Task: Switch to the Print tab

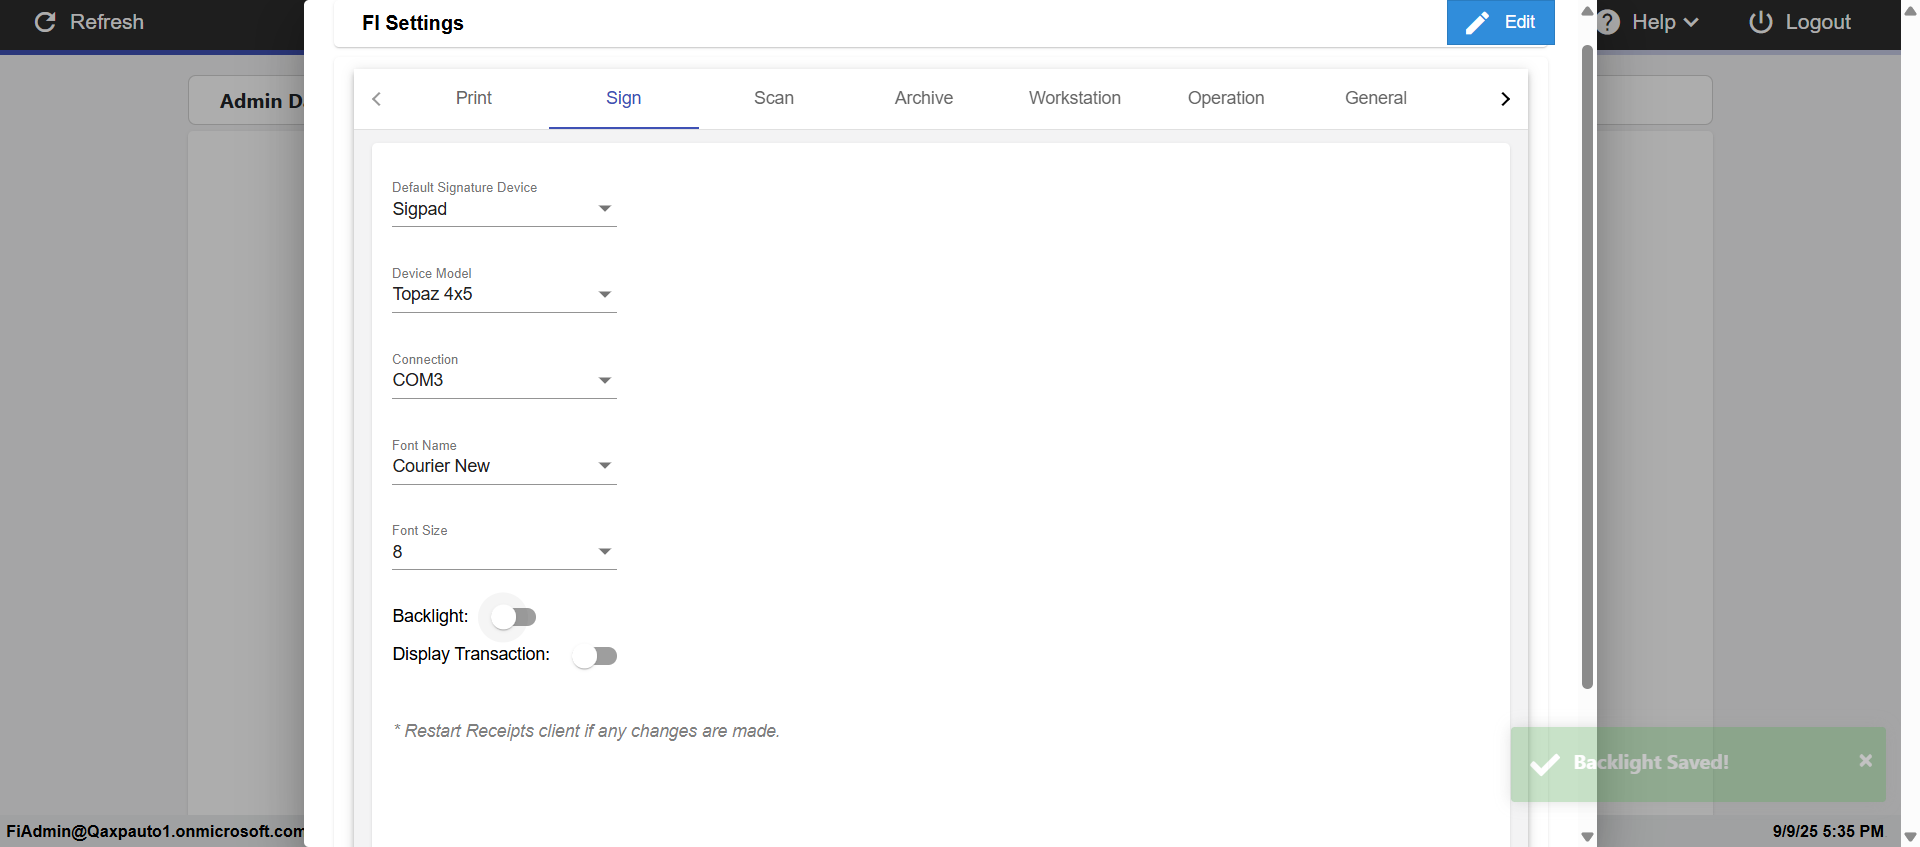Action: coord(474,98)
